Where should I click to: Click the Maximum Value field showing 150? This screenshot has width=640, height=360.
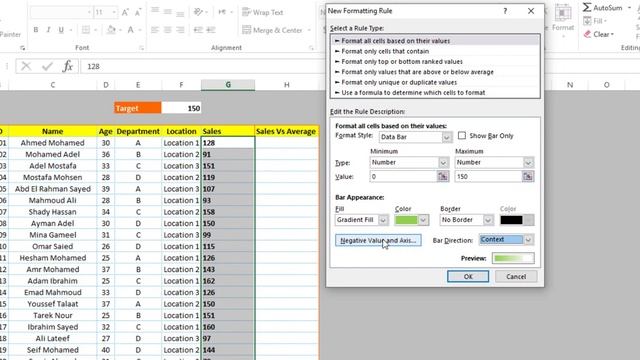click(x=488, y=176)
